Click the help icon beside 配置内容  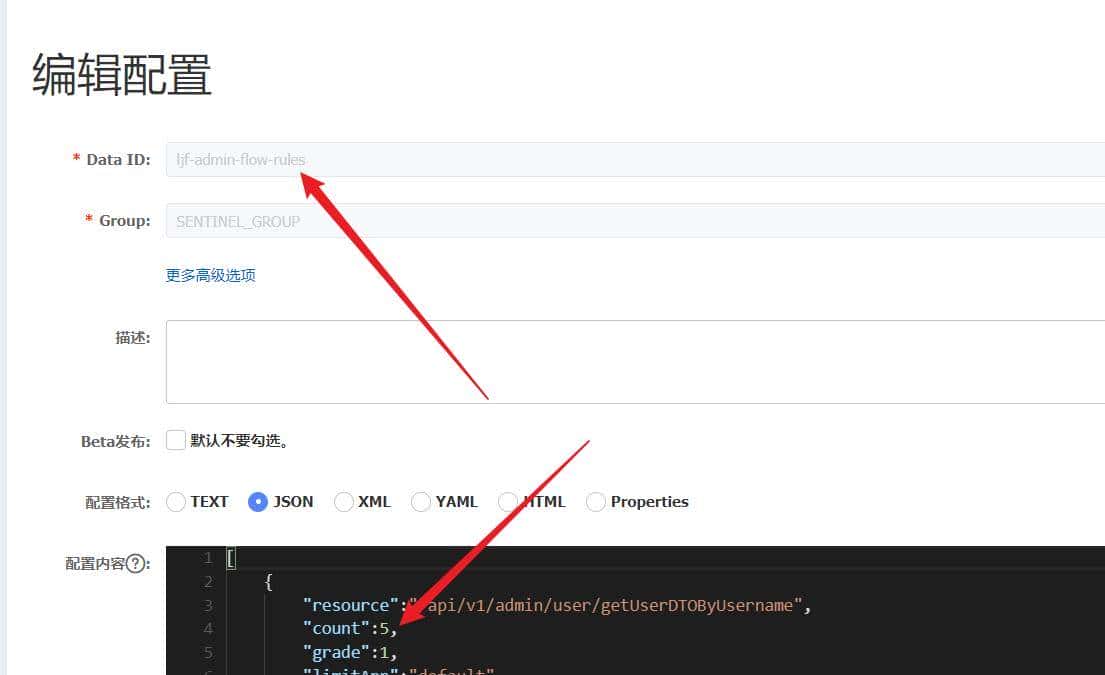[x=137, y=564]
